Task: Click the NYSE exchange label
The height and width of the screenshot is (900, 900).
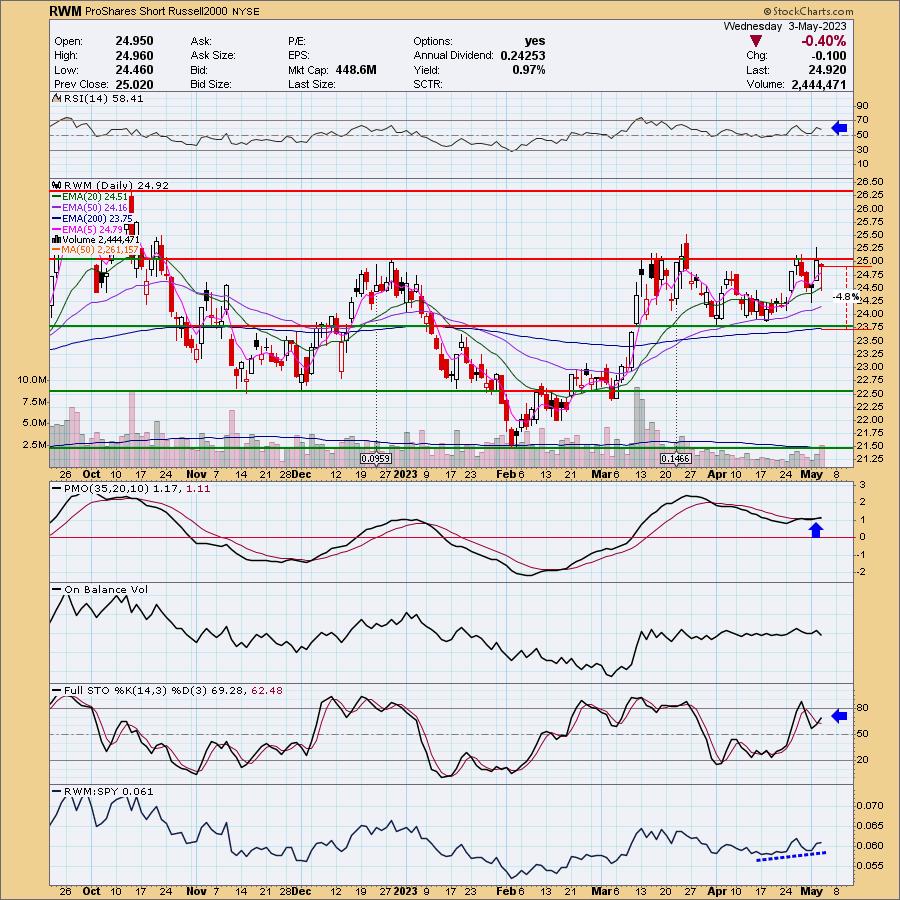Action: pos(246,11)
